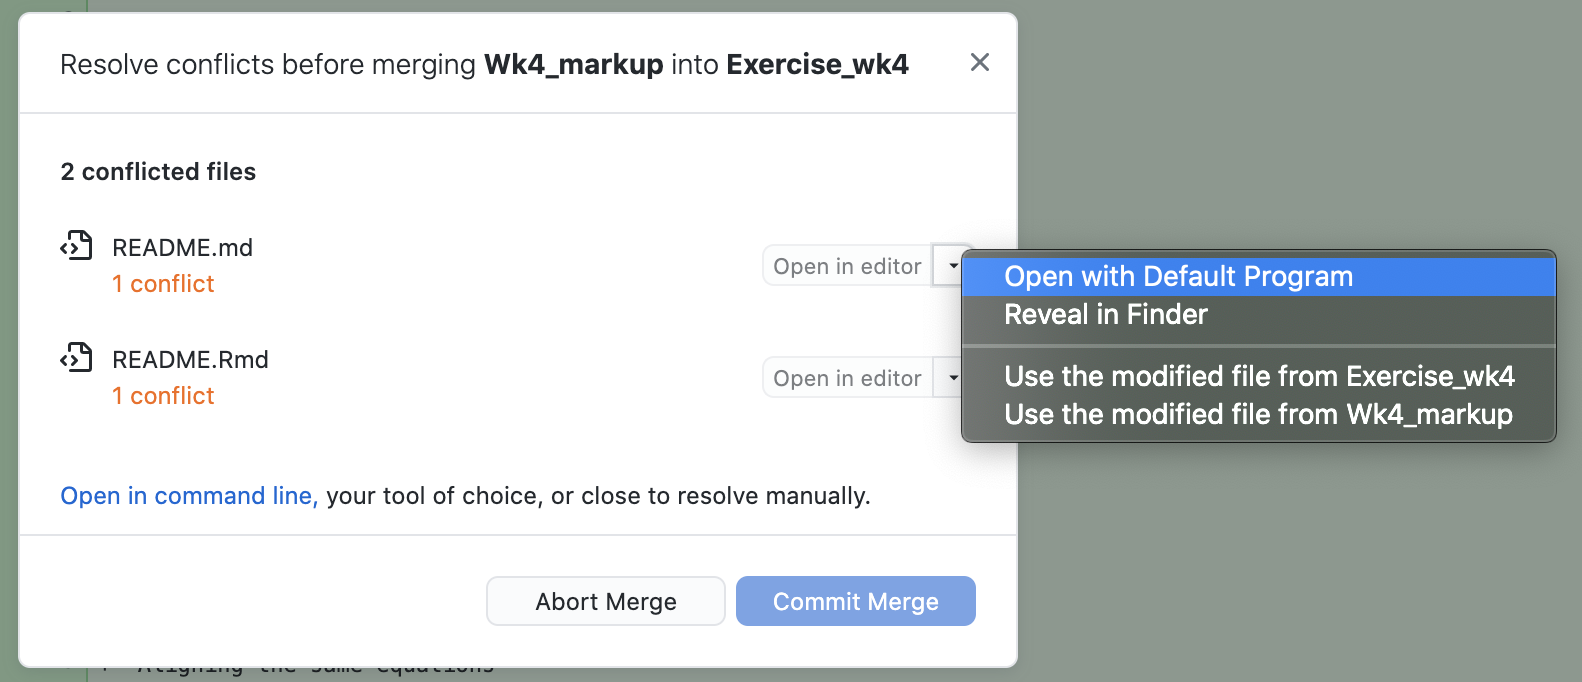Use the modified file from Exercise_wk4
The width and height of the screenshot is (1582, 682).
tap(1258, 376)
